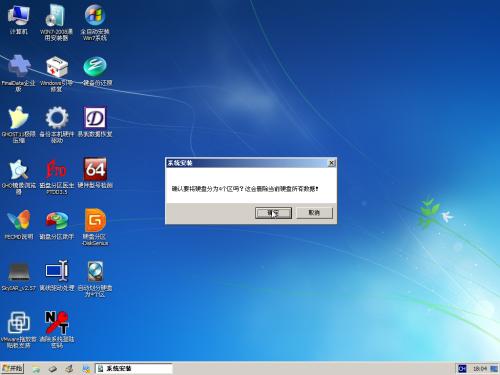Cancel the partition dialog with 取消
This screenshot has height=375, width=500.
click(314, 213)
